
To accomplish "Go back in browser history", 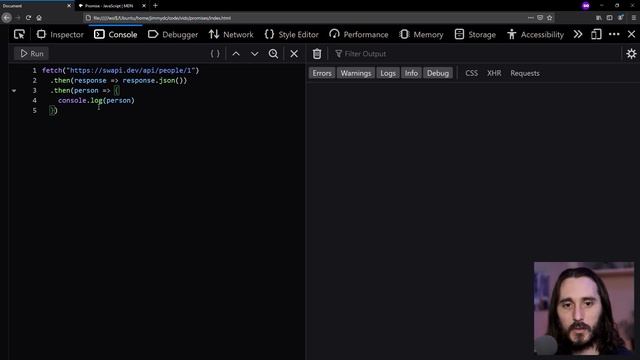I will coord(7,18).
